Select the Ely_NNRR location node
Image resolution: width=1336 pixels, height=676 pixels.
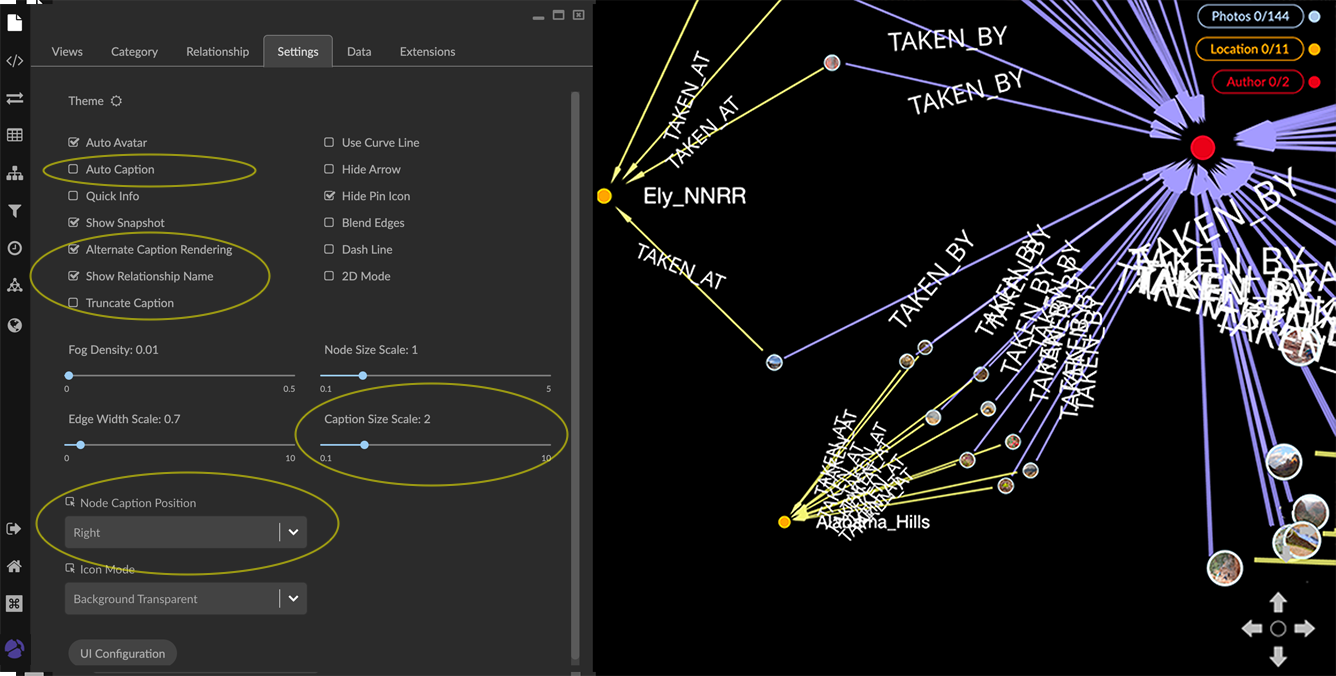(604, 196)
